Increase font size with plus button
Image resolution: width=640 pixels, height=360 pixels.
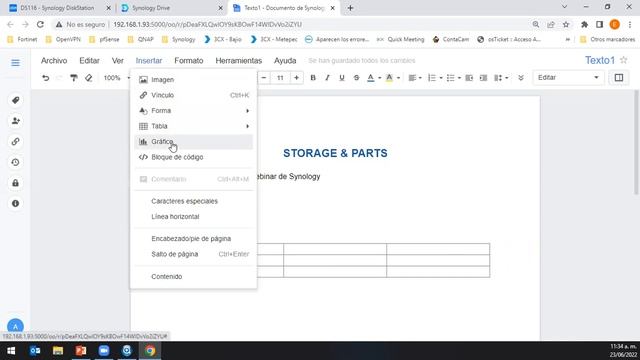[x=296, y=78]
